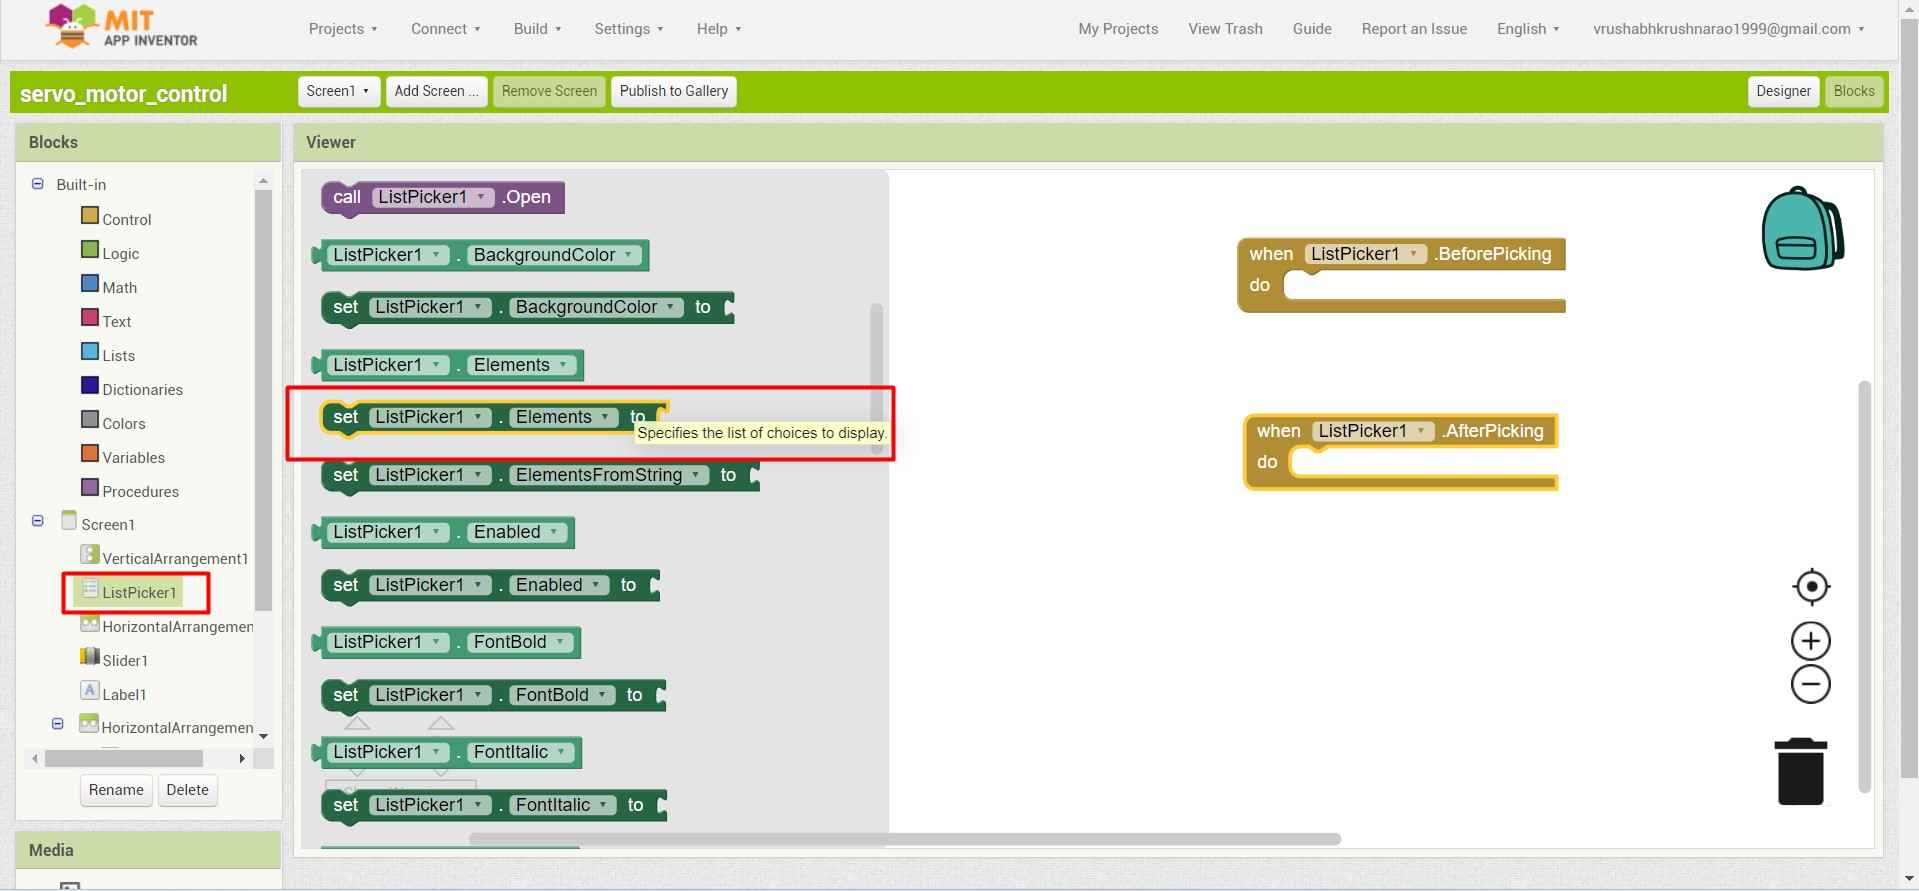Viewport: 1919px width, 891px height.
Task: Click the call ListPicker1.Open block
Action: [x=442, y=197]
